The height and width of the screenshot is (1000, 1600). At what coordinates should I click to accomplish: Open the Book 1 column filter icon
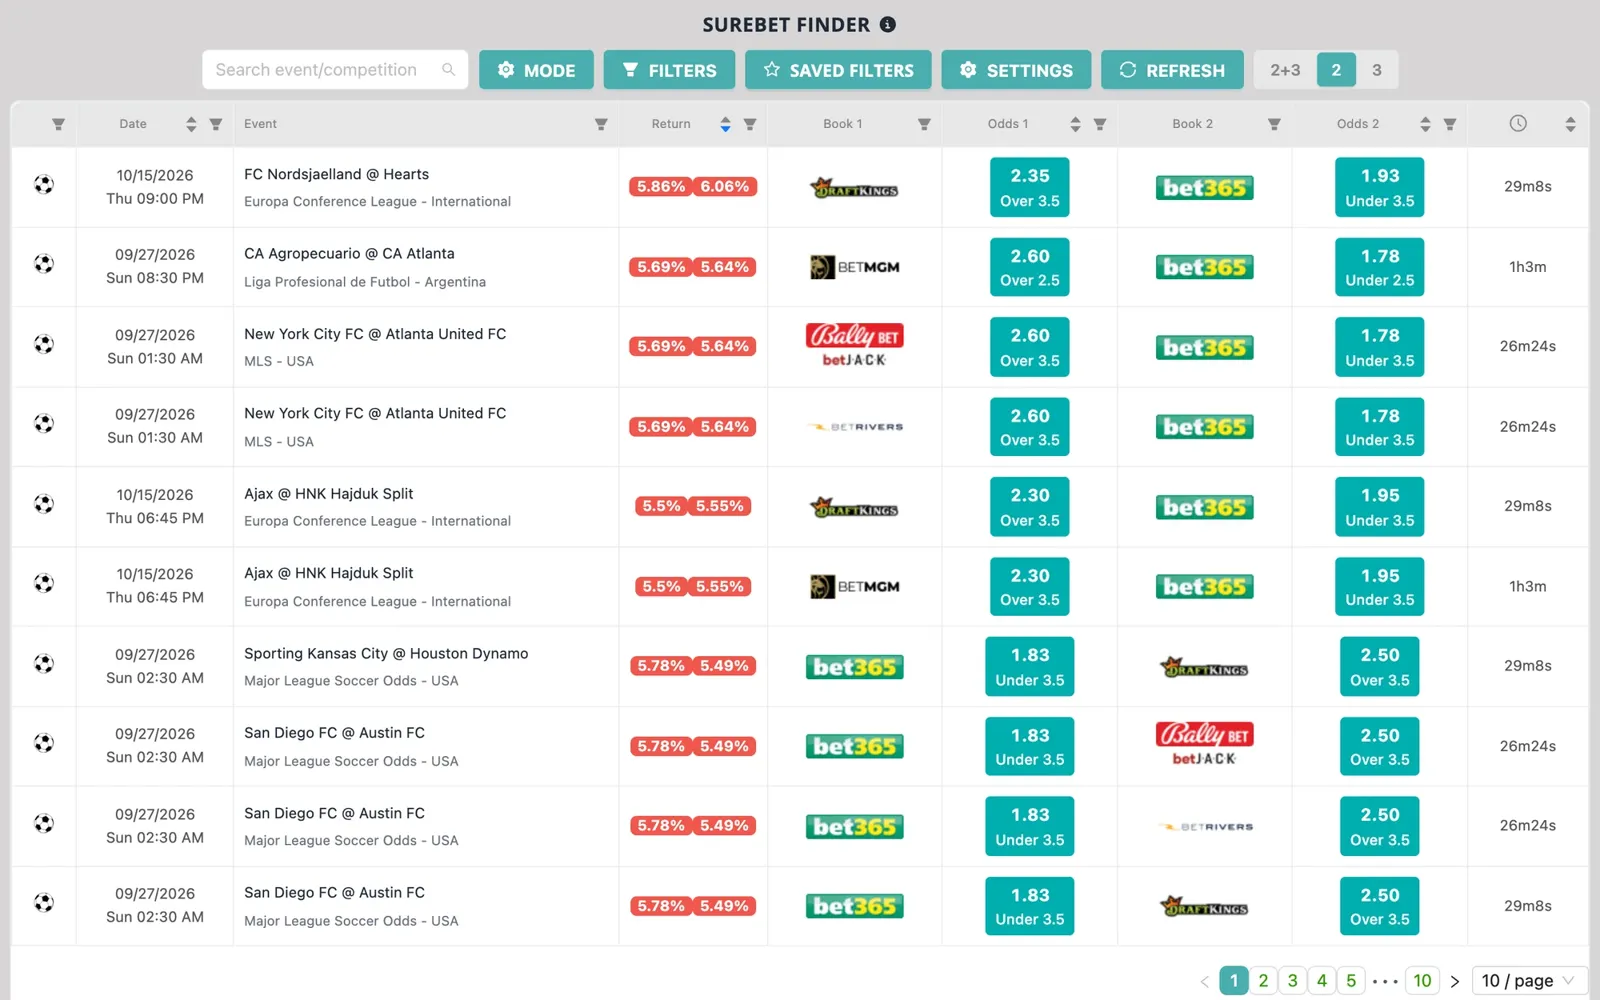point(924,124)
